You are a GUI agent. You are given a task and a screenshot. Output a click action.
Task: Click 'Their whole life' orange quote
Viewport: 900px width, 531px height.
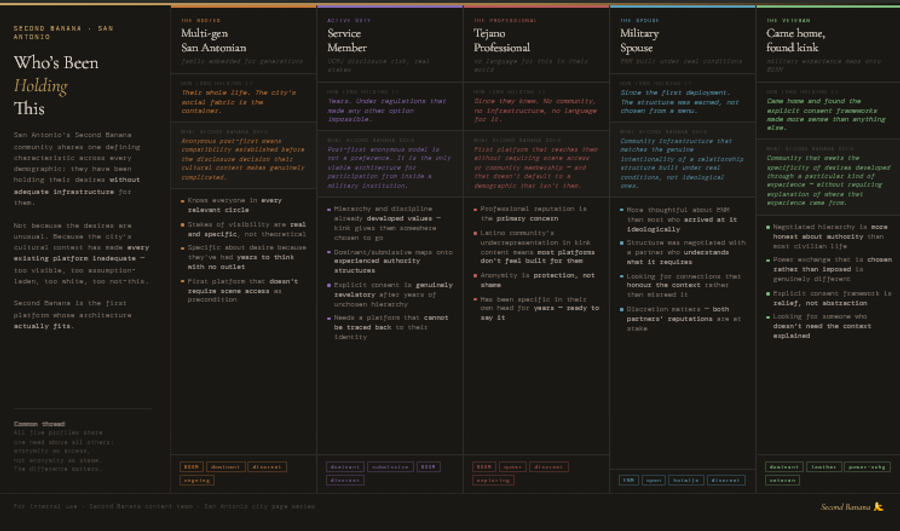pyautogui.click(x=239, y=102)
